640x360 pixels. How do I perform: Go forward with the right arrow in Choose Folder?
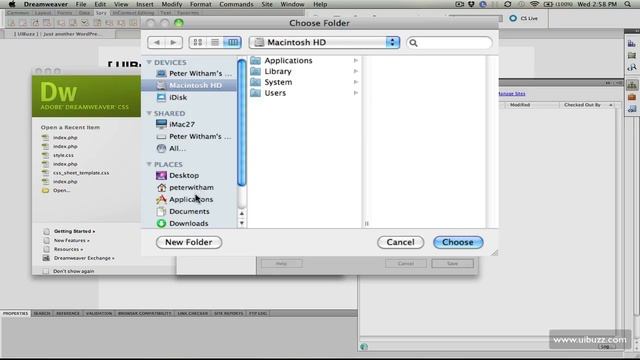pos(173,42)
